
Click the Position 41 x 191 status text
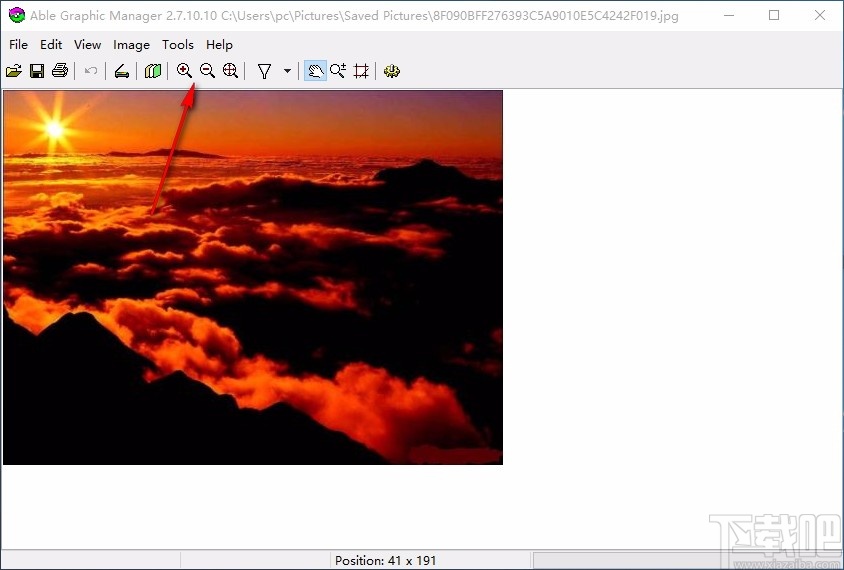[x=385, y=560]
